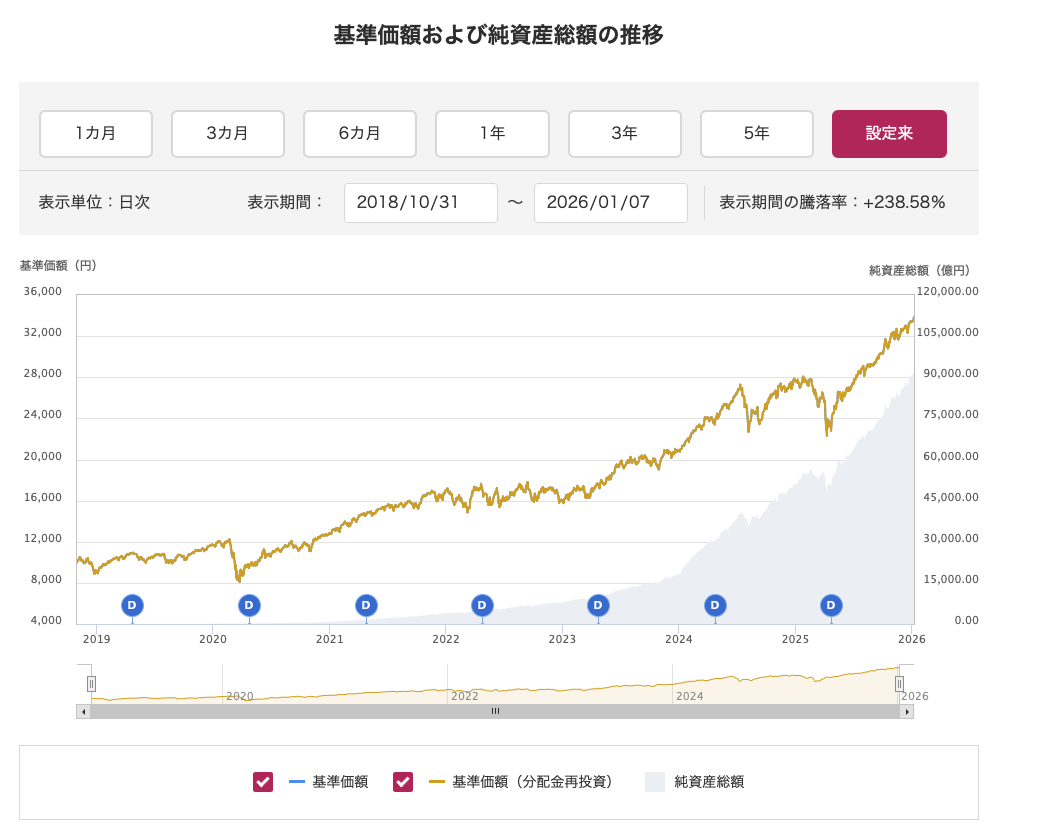The width and height of the screenshot is (1039, 833).
Task: Select the 1カ月 period
Action: pos(96,134)
